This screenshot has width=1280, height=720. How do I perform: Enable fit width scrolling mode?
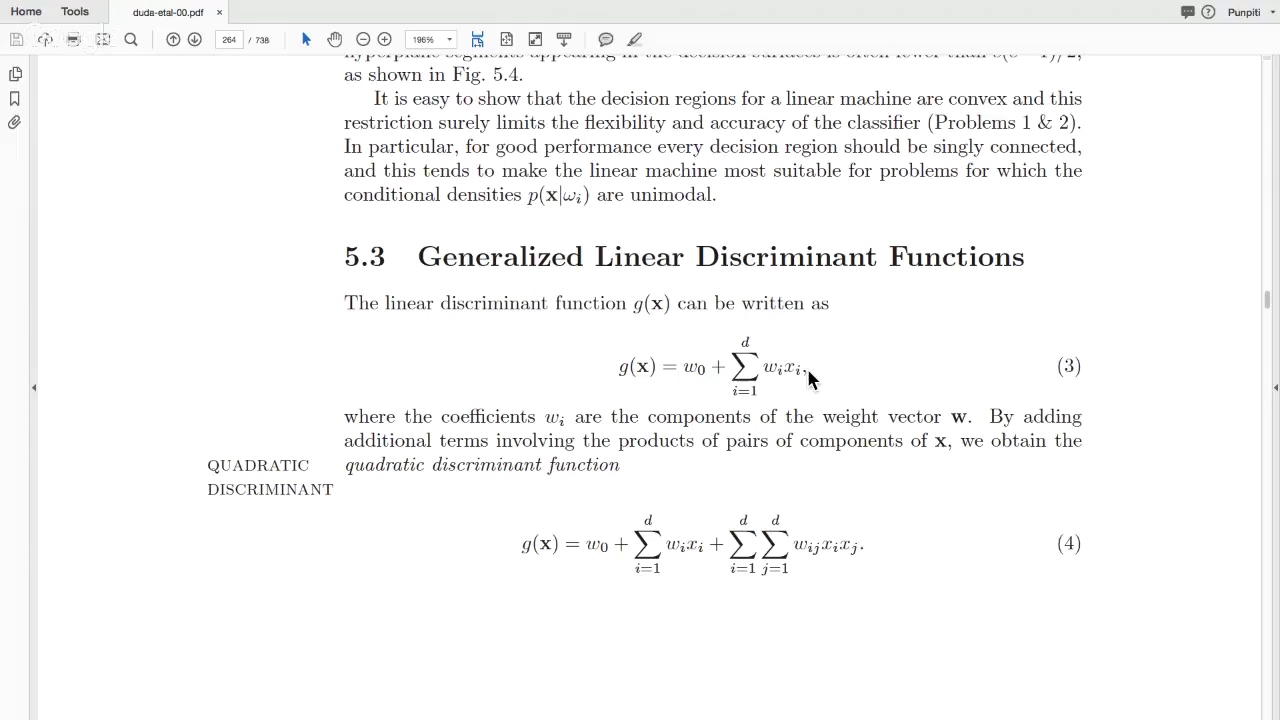click(x=478, y=40)
